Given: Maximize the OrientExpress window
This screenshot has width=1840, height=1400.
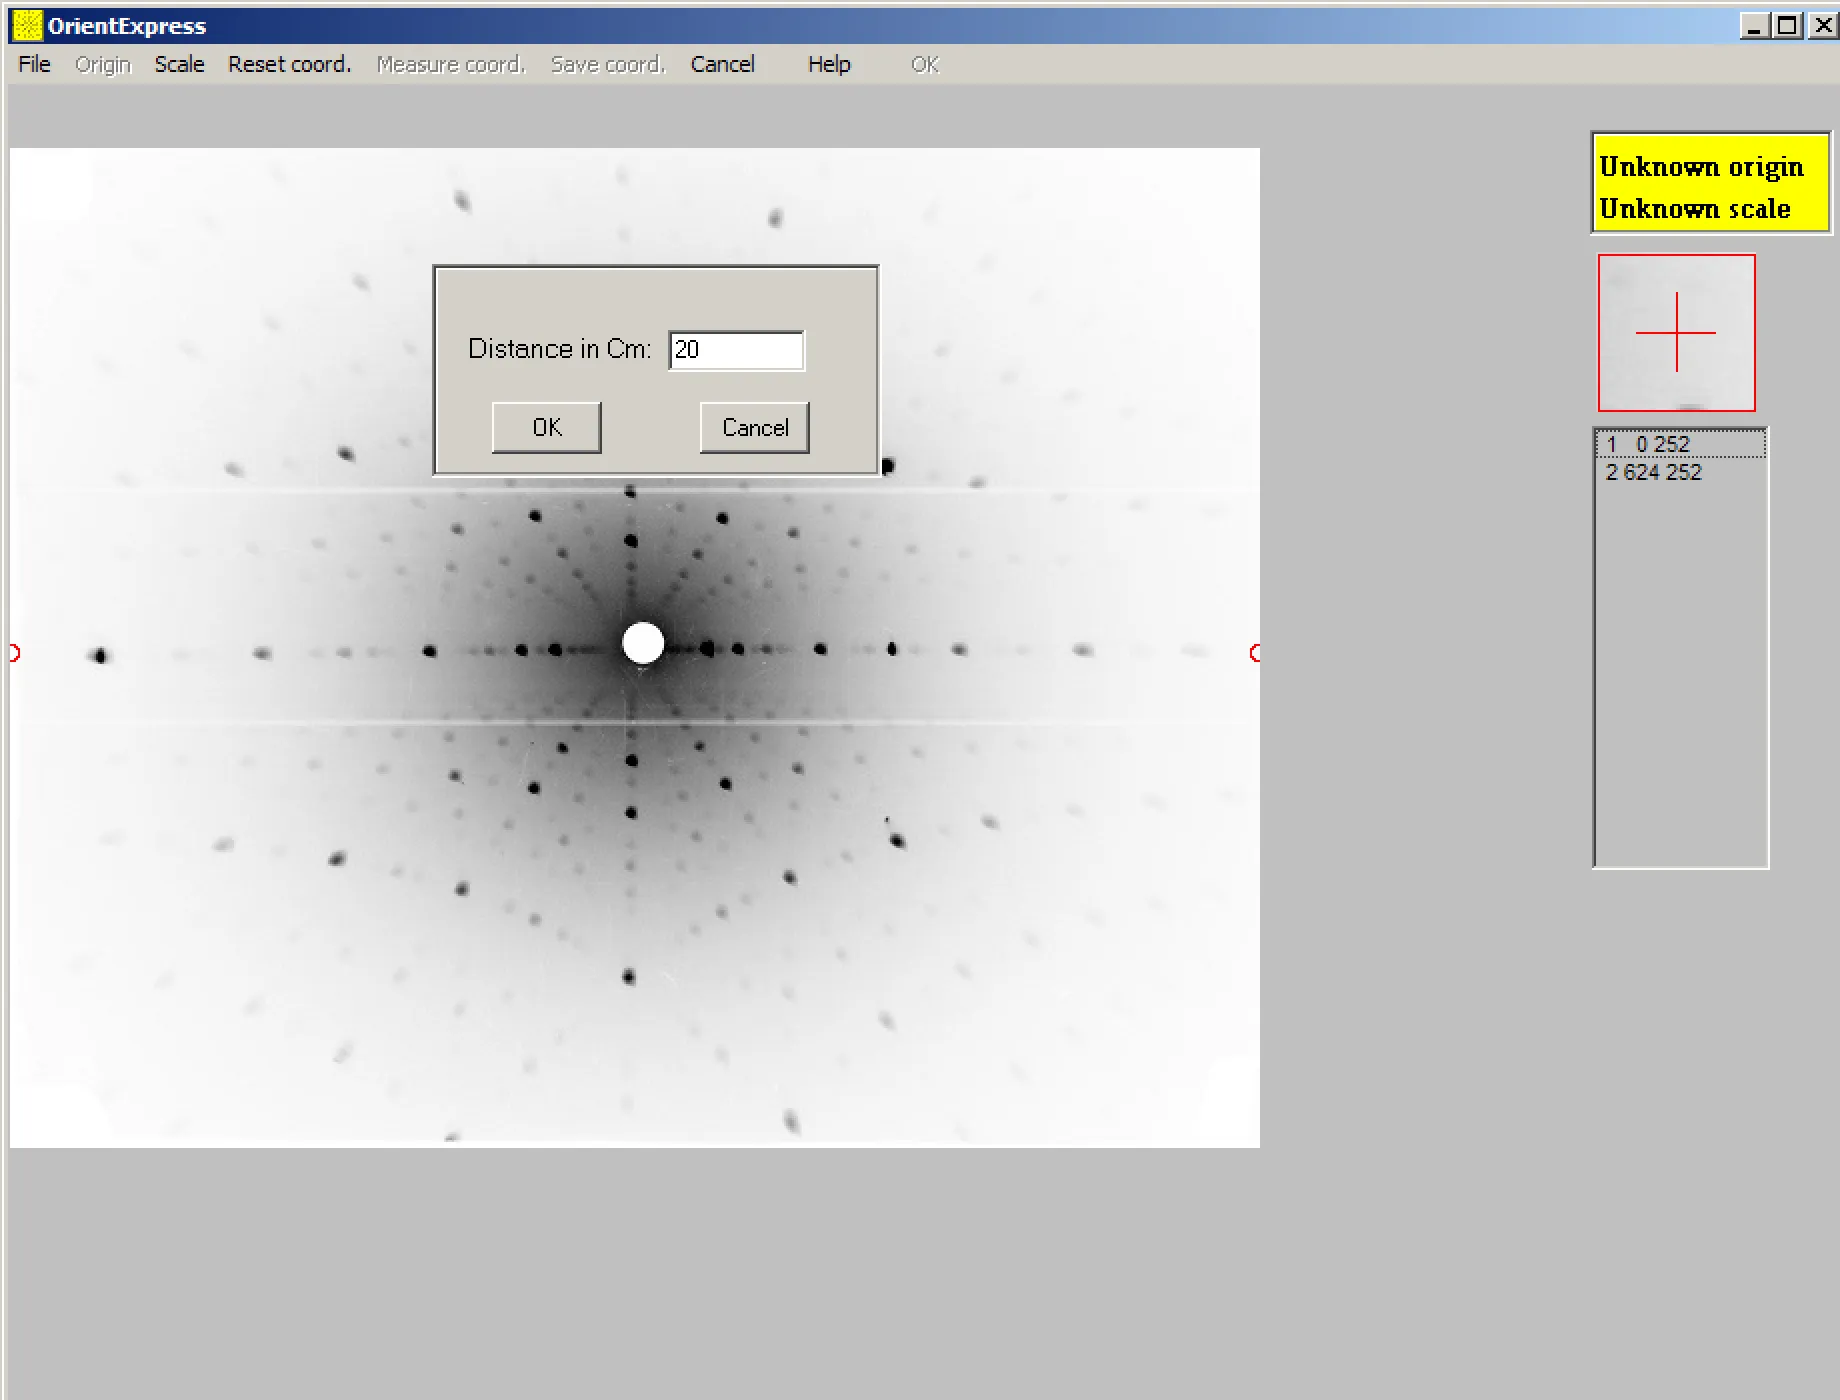Looking at the screenshot, I should [1787, 26].
